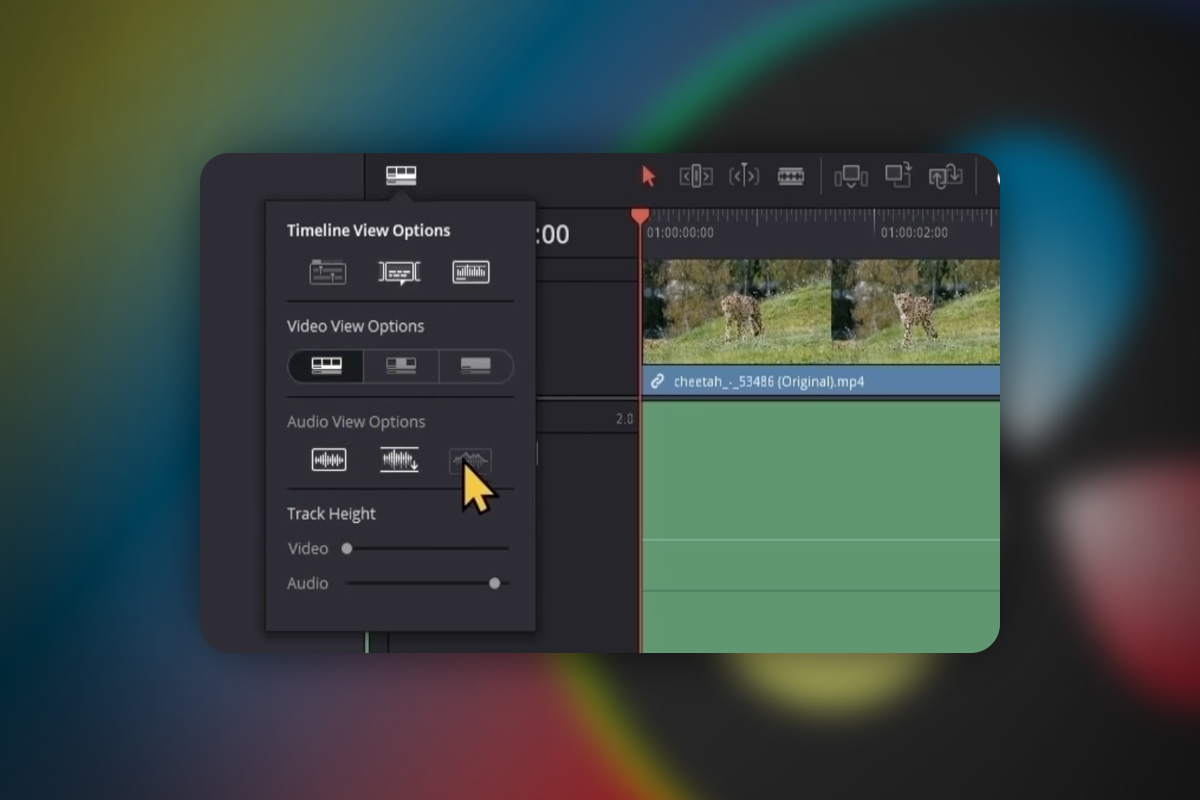Select Thumbnail video view option

(x=401, y=366)
